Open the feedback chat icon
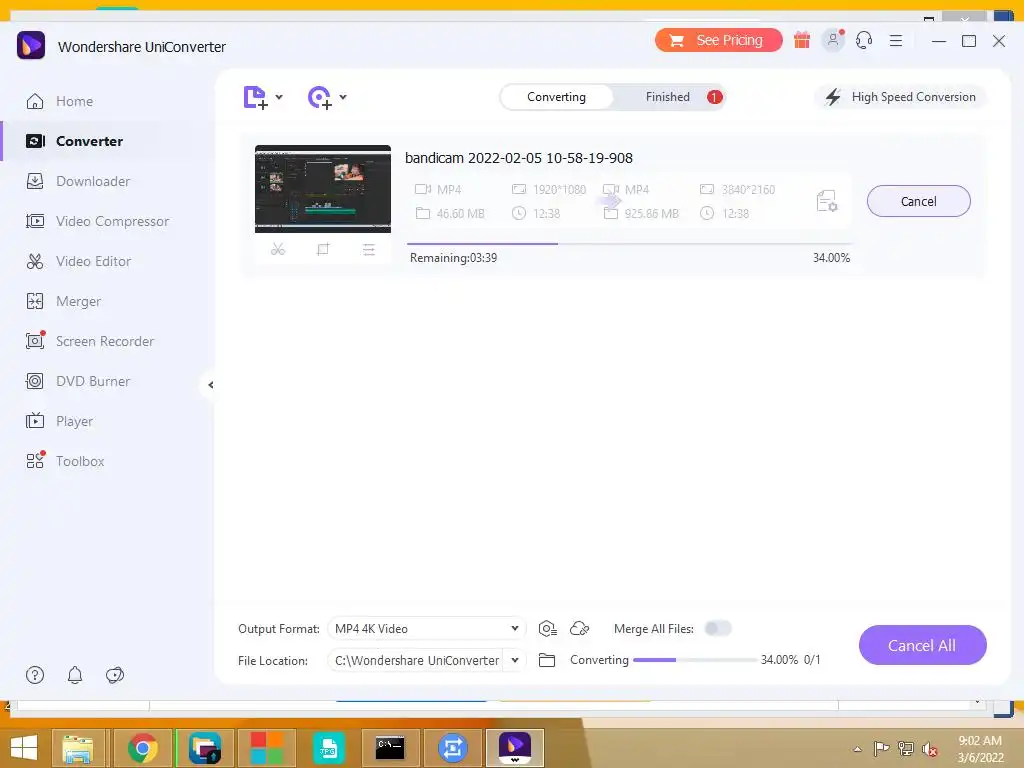The width and height of the screenshot is (1024, 768). pyautogui.click(x=115, y=675)
